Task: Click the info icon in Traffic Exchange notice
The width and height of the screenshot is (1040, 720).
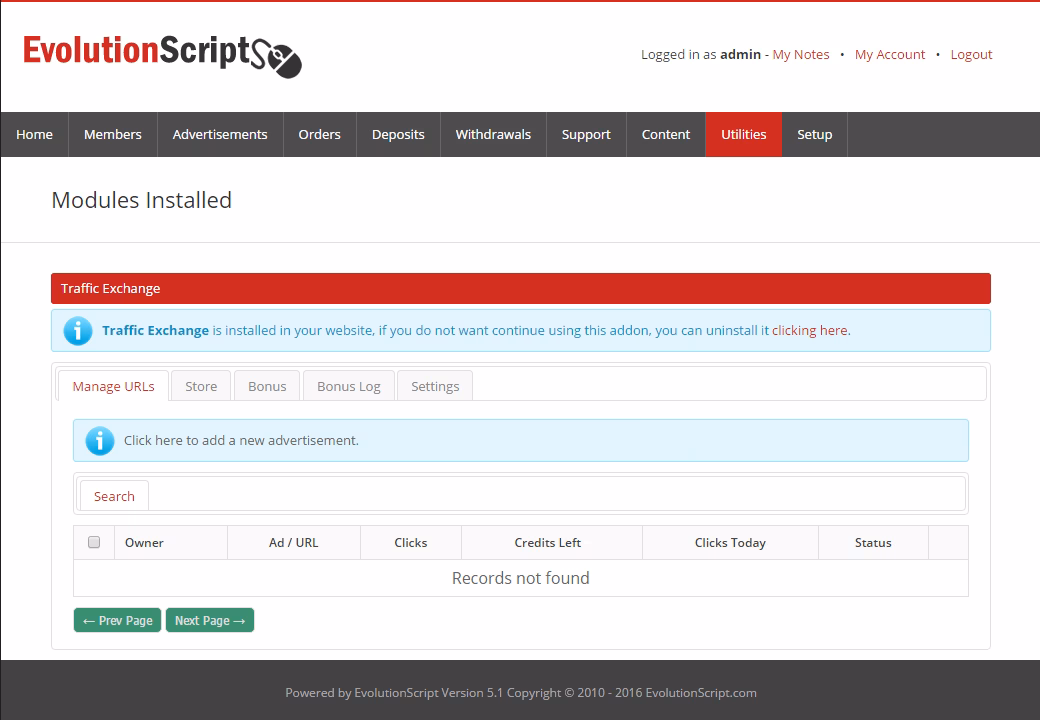Action: point(78,331)
